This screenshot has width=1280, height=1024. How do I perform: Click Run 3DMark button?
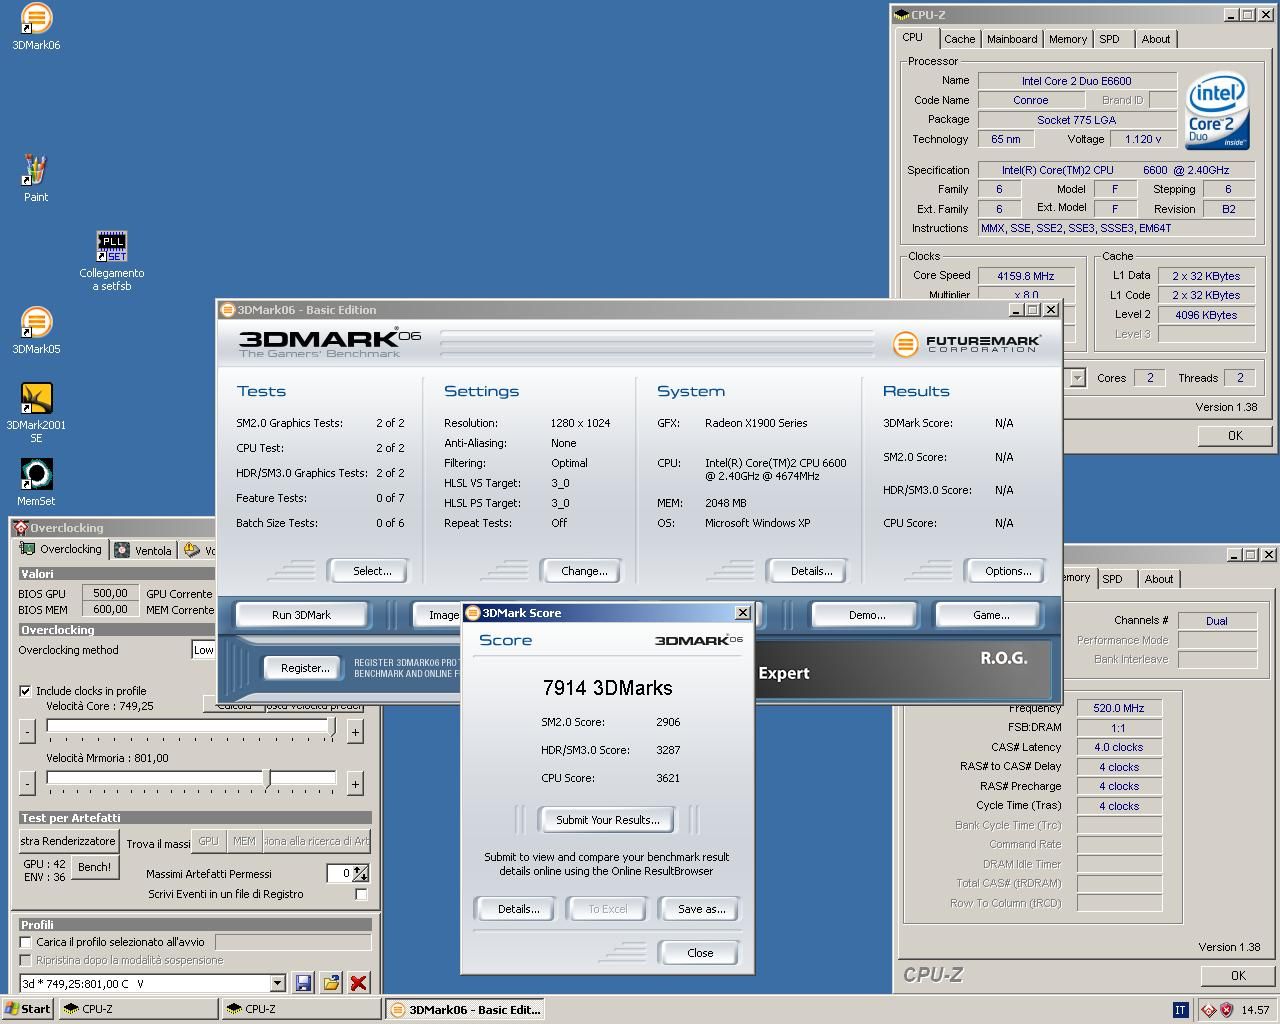click(x=301, y=615)
